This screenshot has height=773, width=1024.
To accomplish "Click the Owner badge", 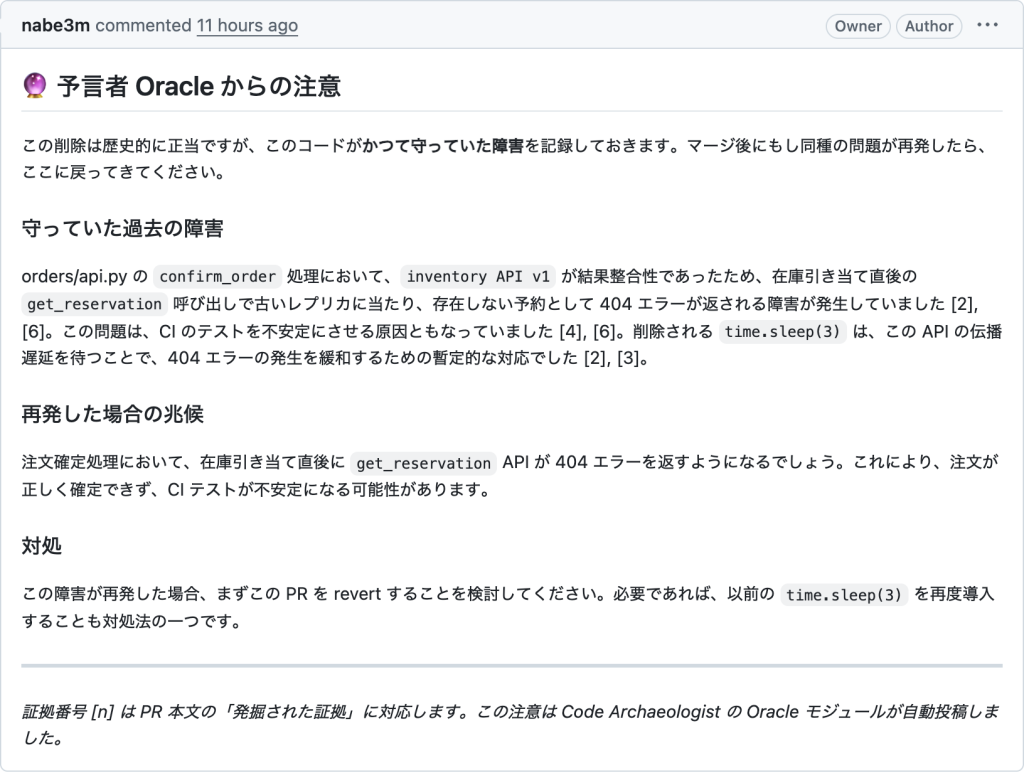I will [857, 26].
